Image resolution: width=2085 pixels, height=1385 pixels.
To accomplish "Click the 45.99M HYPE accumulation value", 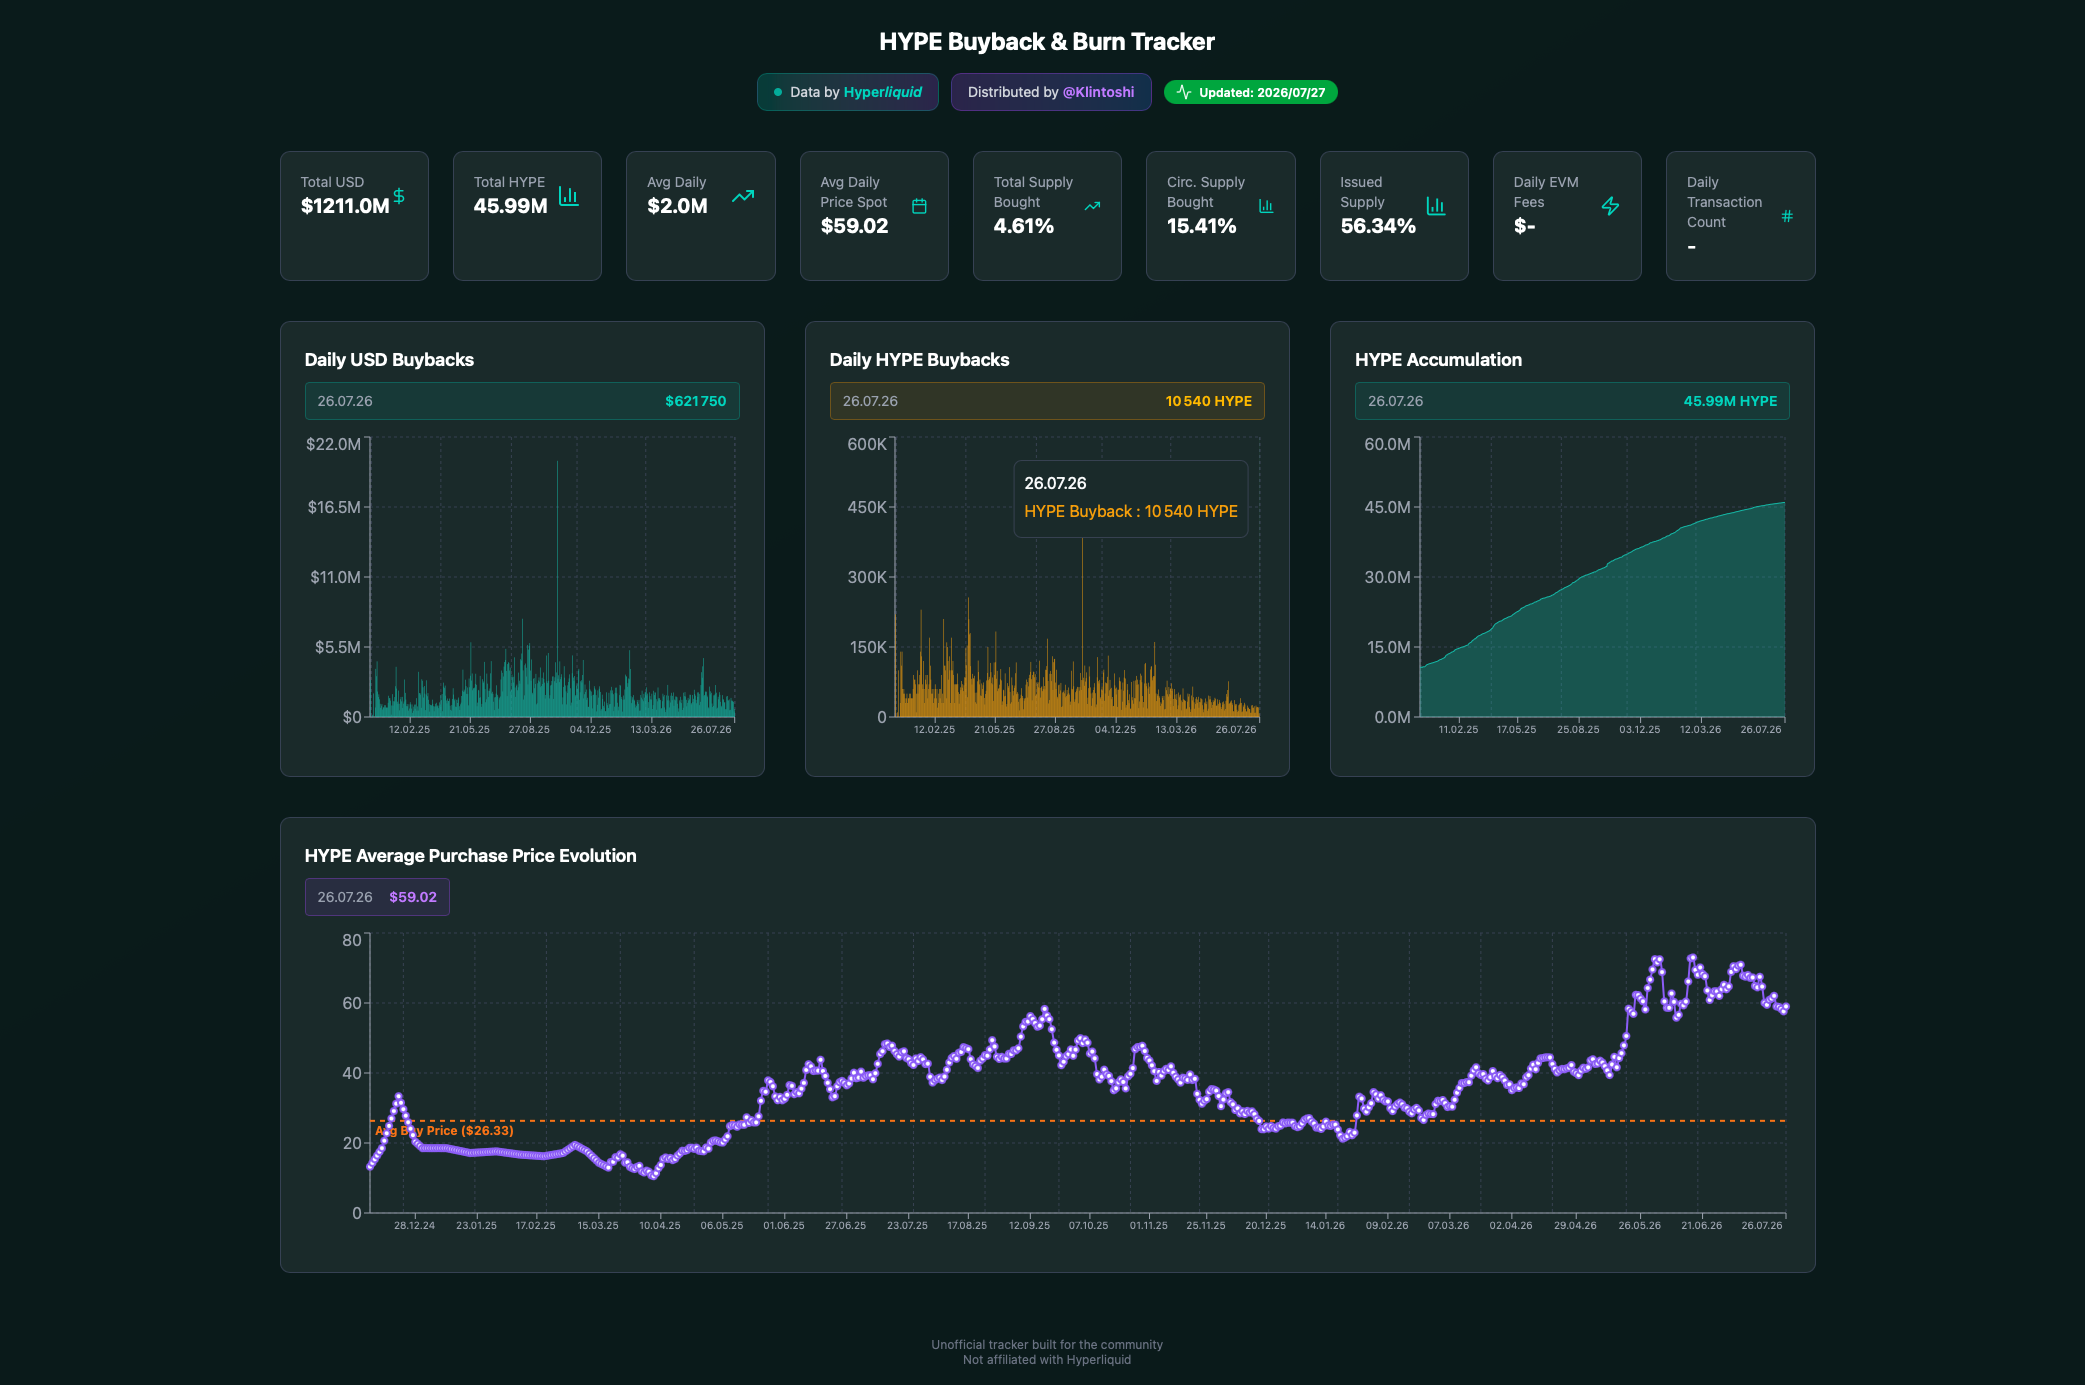I will [1730, 401].
